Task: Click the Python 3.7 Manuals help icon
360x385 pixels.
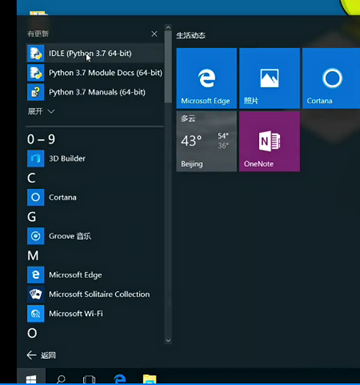Action: (35, 92)
